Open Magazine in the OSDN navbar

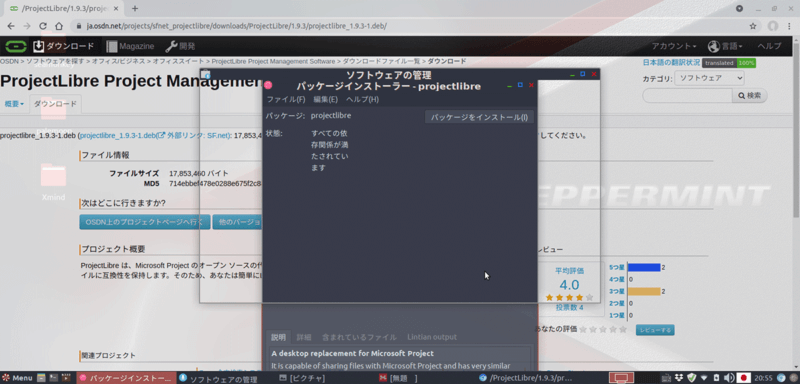coord(130,46)
